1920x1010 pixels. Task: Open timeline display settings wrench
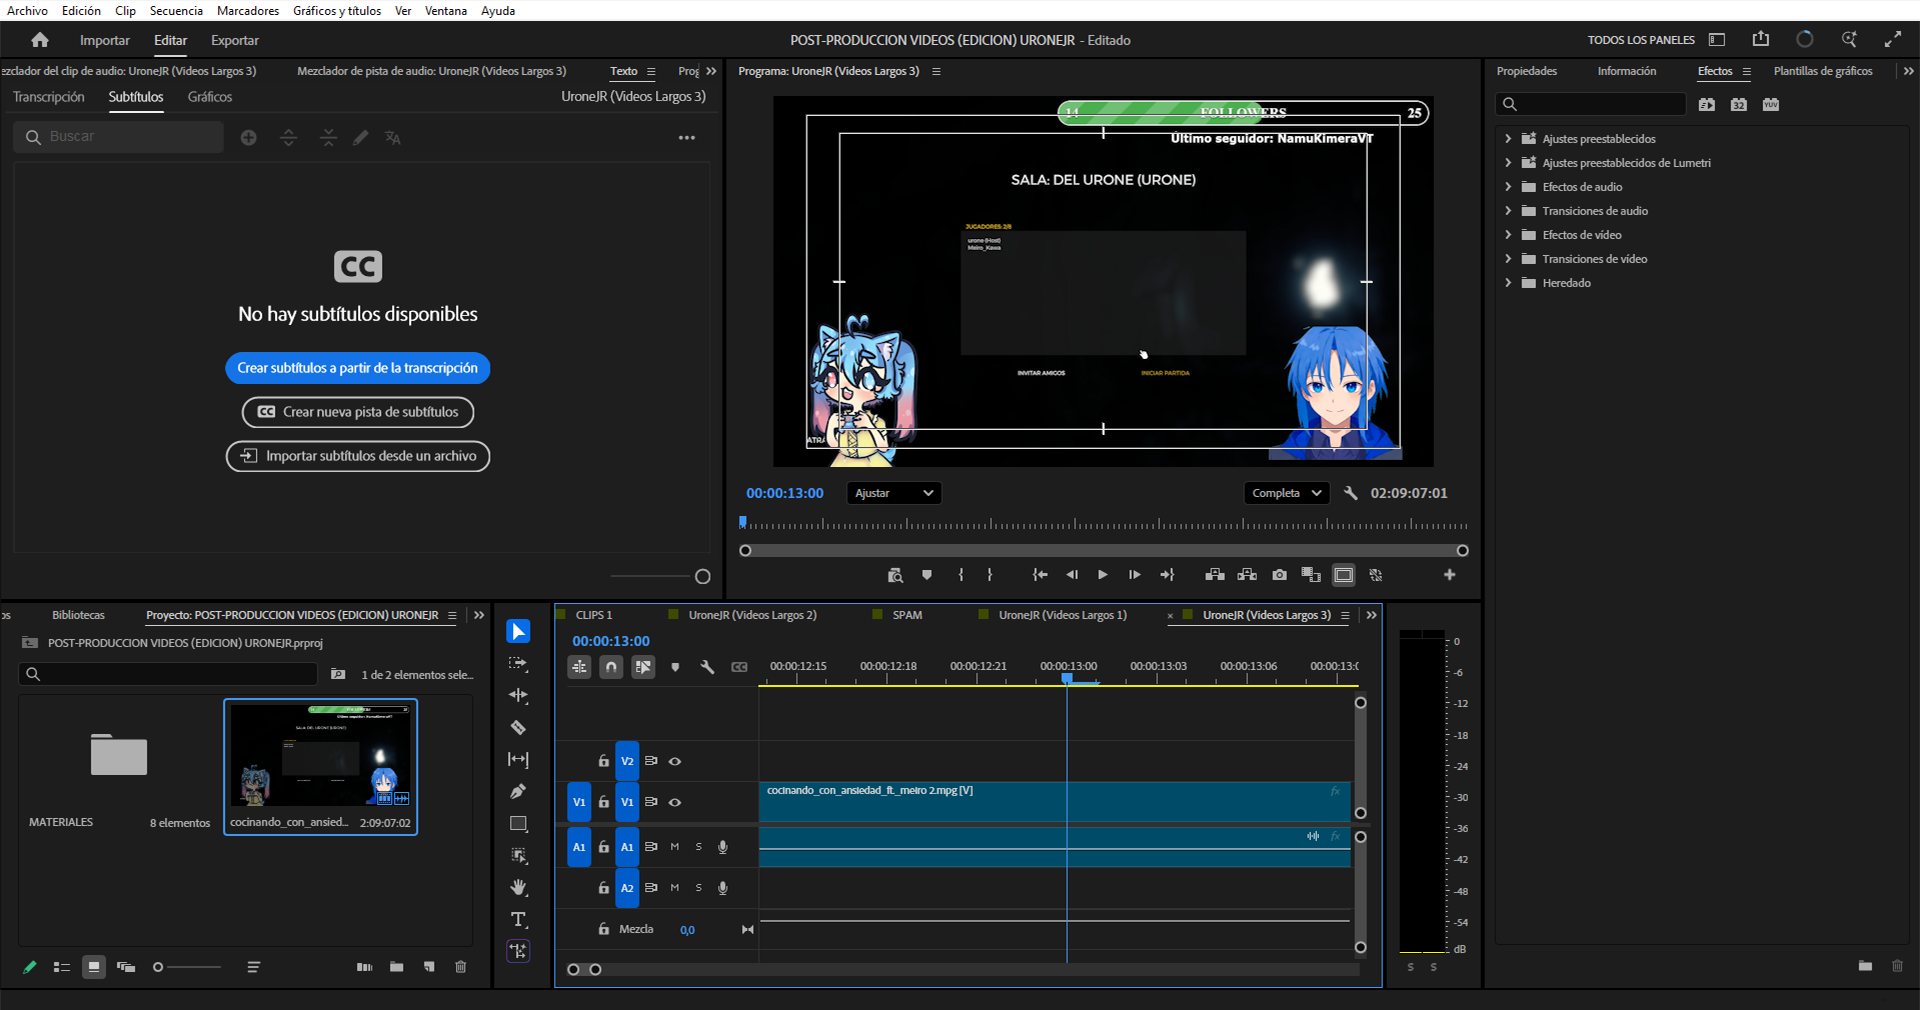707,667
